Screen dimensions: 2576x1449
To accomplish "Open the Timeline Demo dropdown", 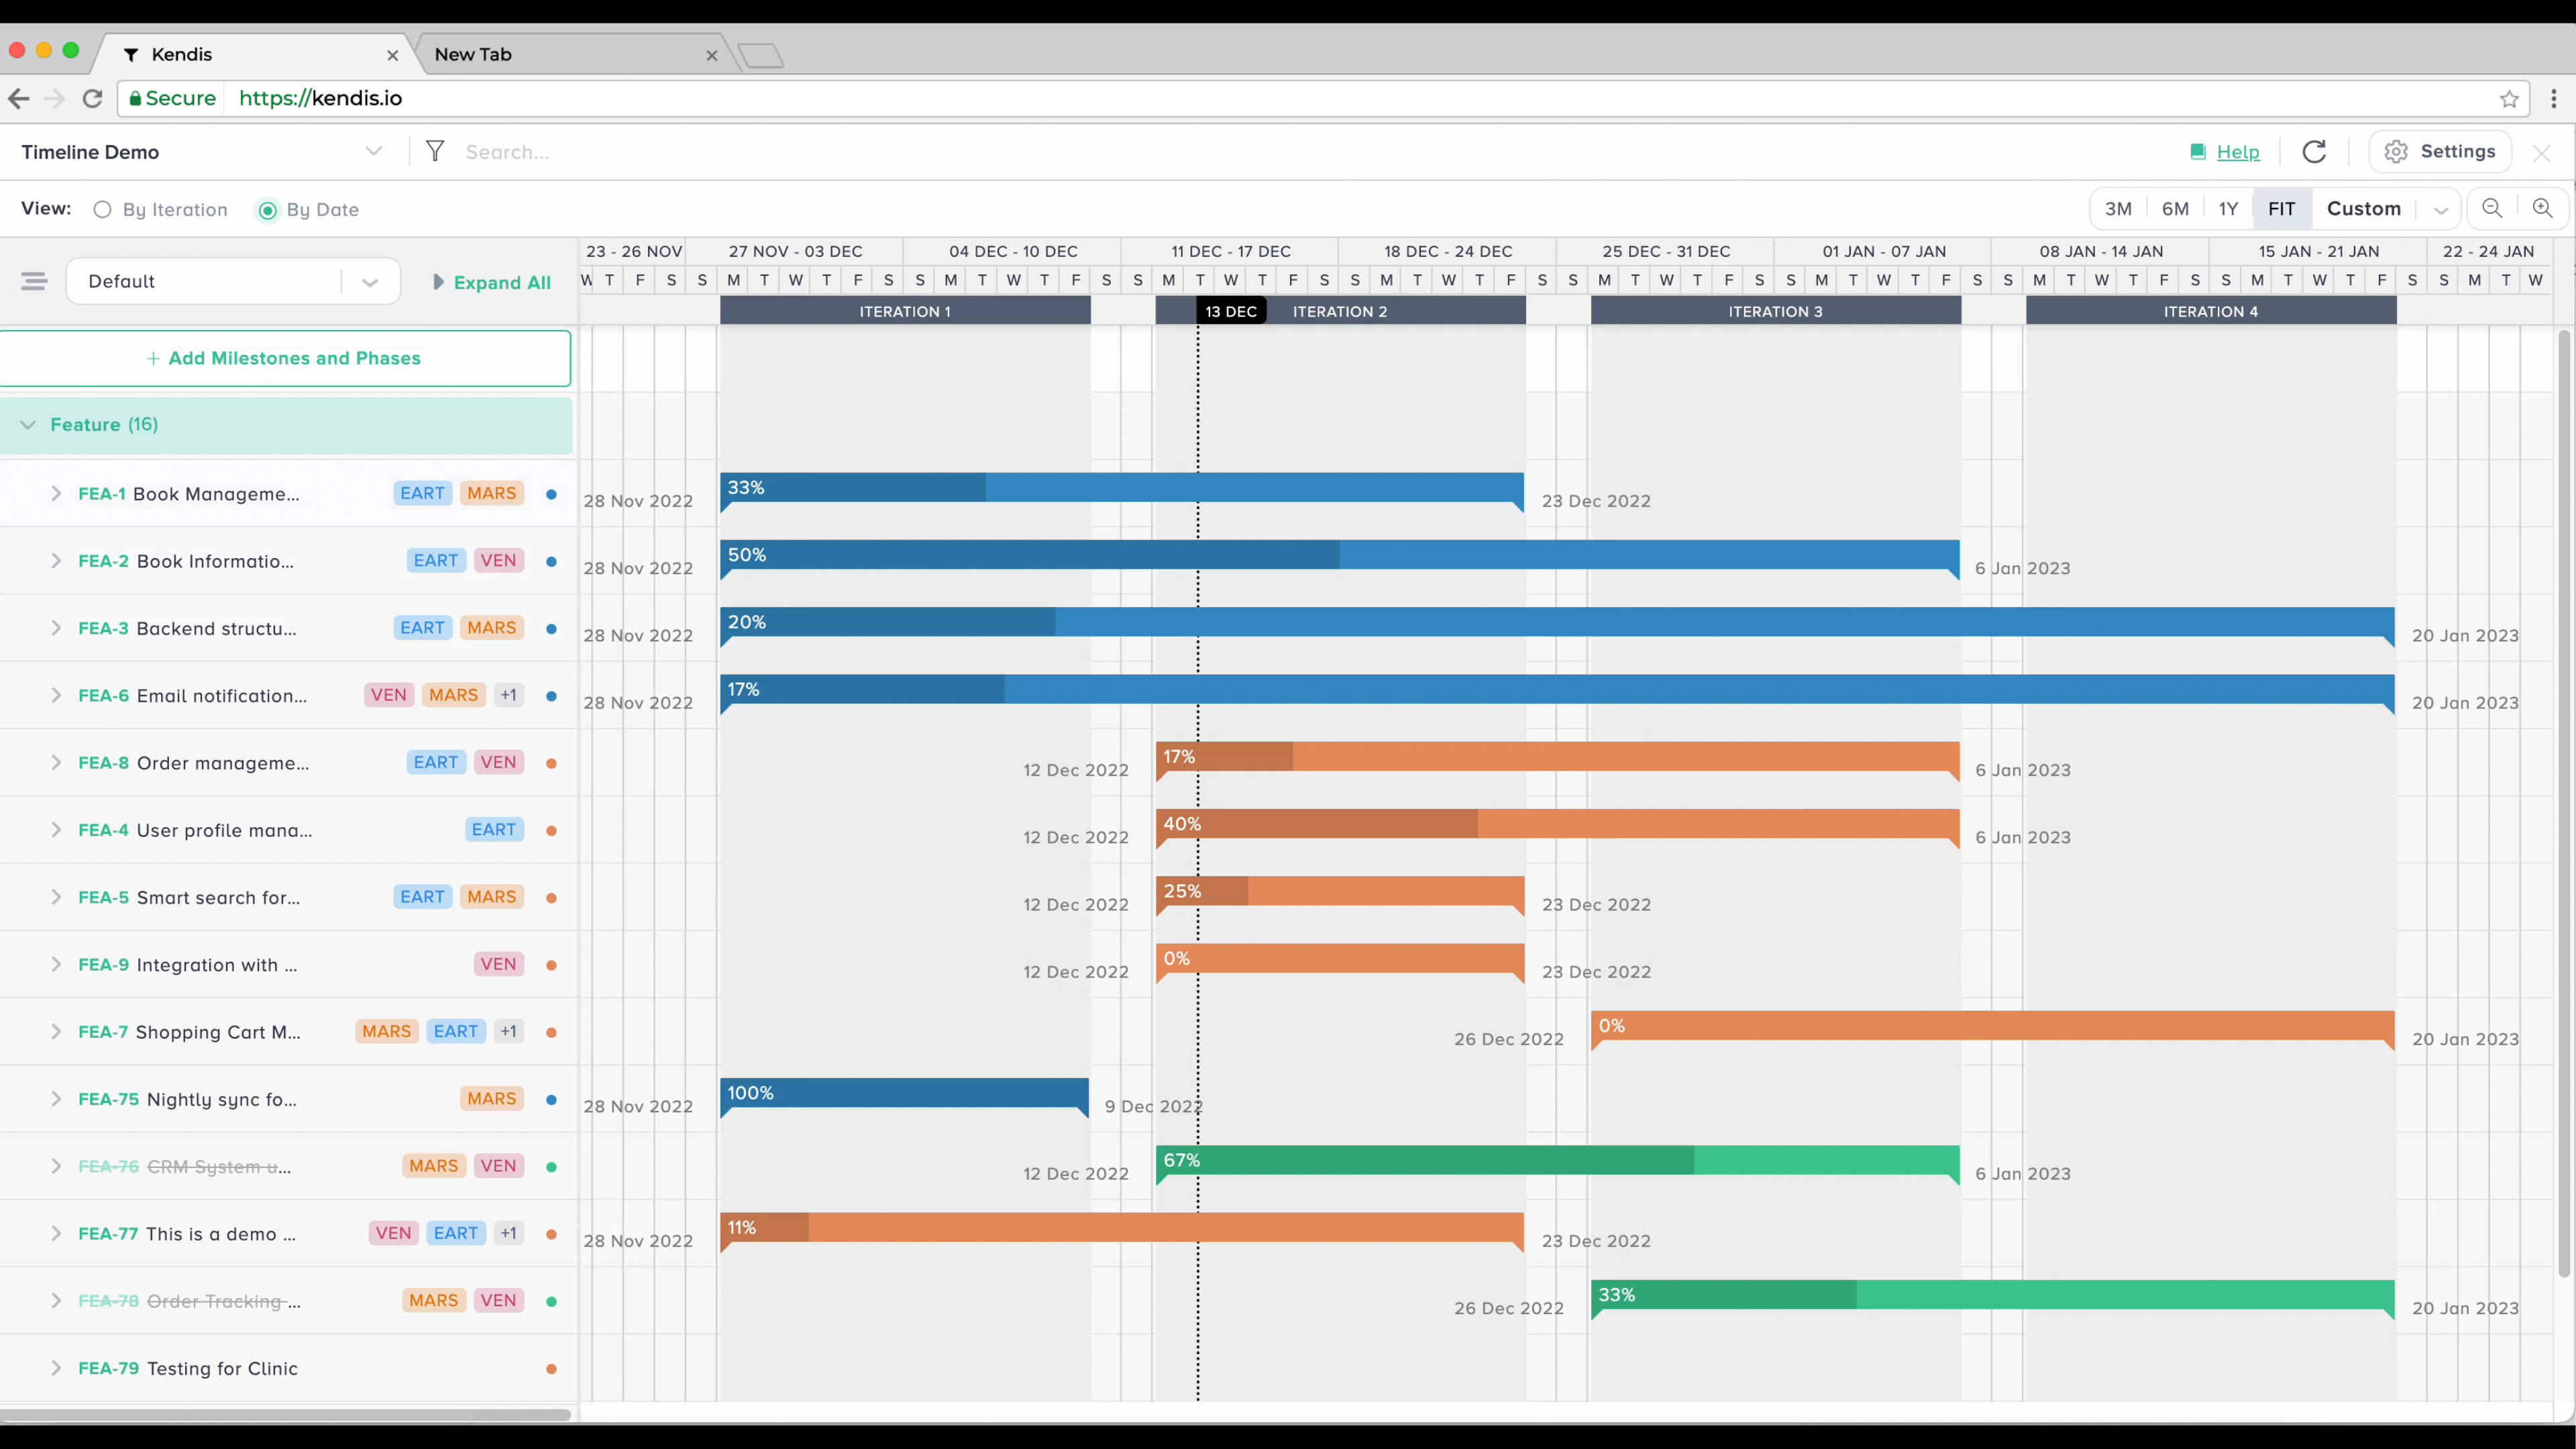I will tap(373, 152).
